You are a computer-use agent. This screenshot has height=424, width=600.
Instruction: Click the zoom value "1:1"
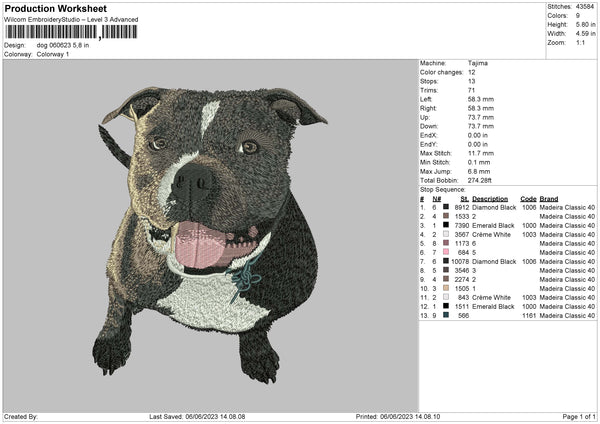click(x=580, y=42)
